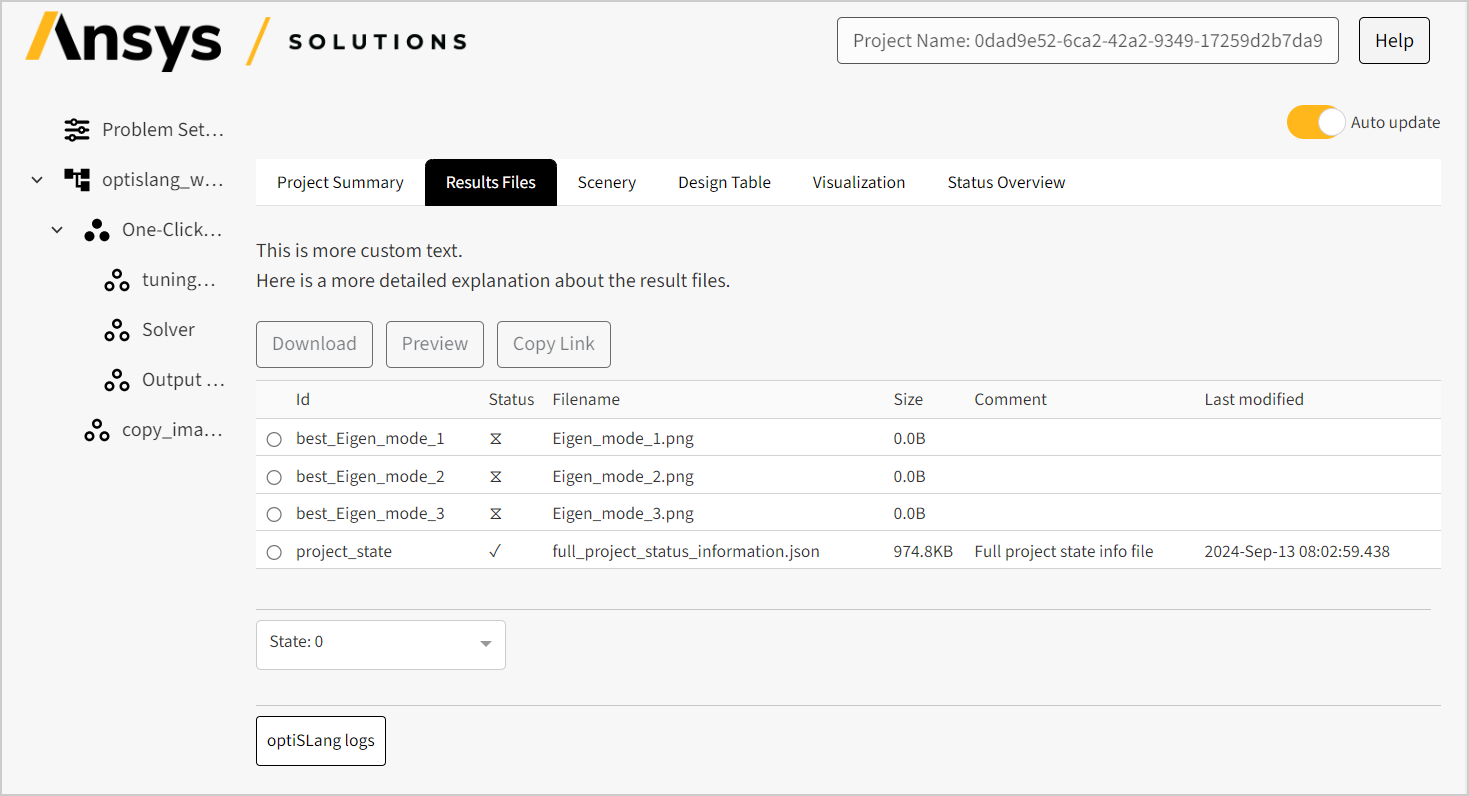
Task: Click the Full project state info file comment
Action: [1064, 551]
